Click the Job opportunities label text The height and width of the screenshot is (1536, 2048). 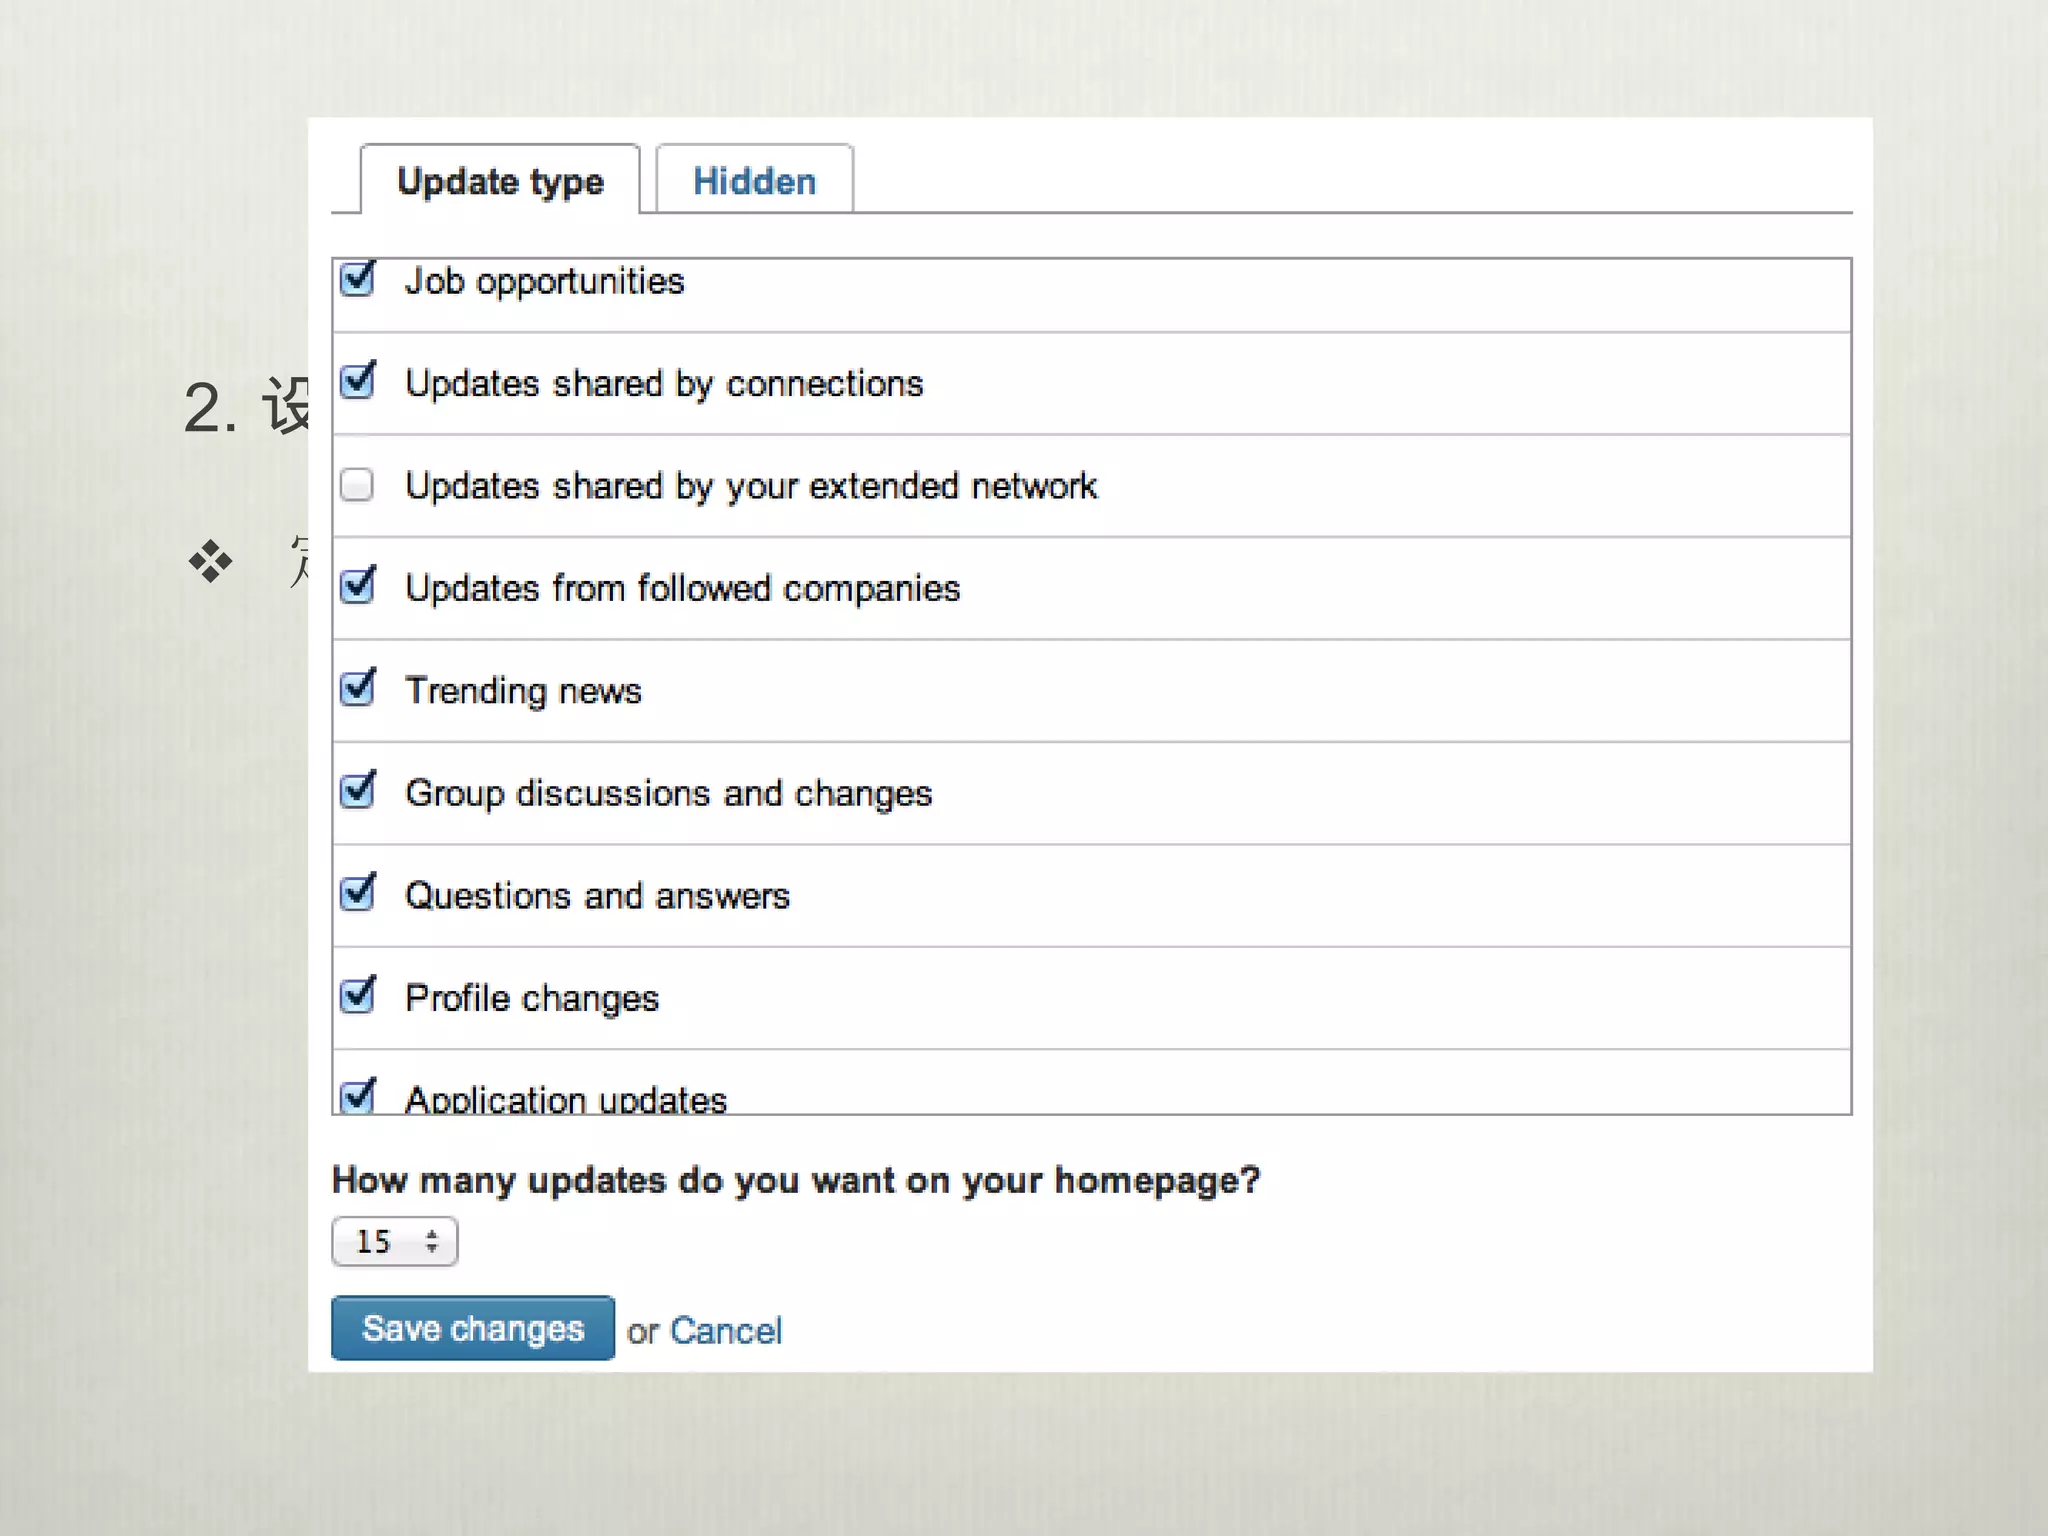(544, 282)
